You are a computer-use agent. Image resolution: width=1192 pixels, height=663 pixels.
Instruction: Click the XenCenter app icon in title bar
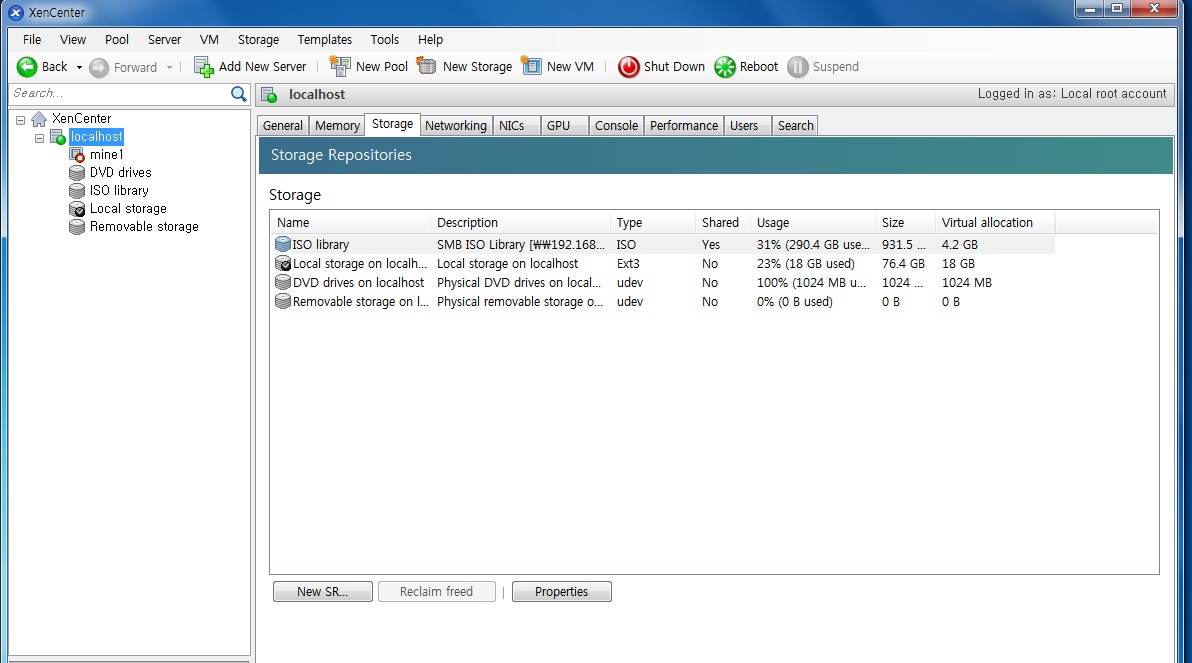(x=16, y=12)
